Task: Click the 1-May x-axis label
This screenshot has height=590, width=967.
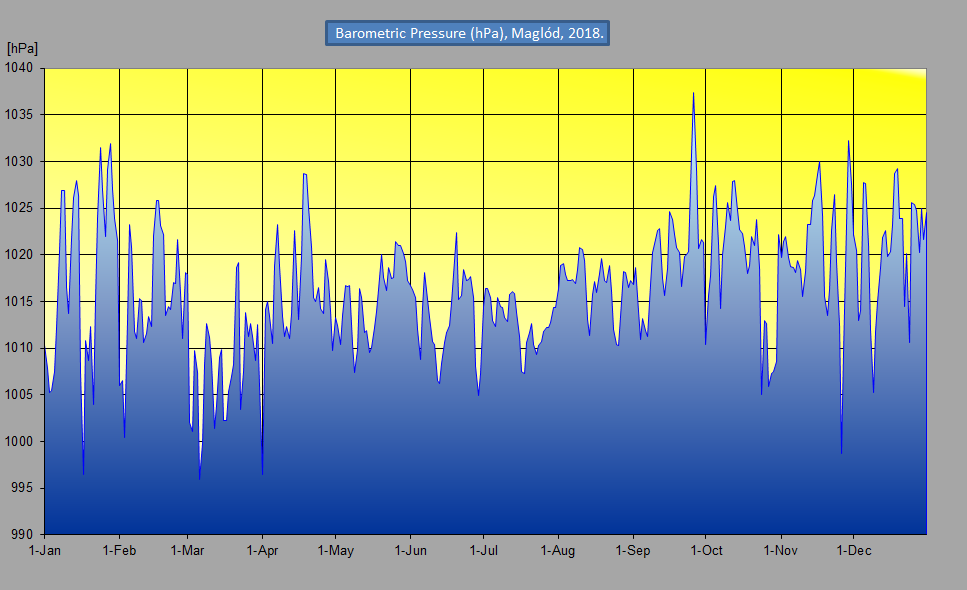Action: [335, 550]
